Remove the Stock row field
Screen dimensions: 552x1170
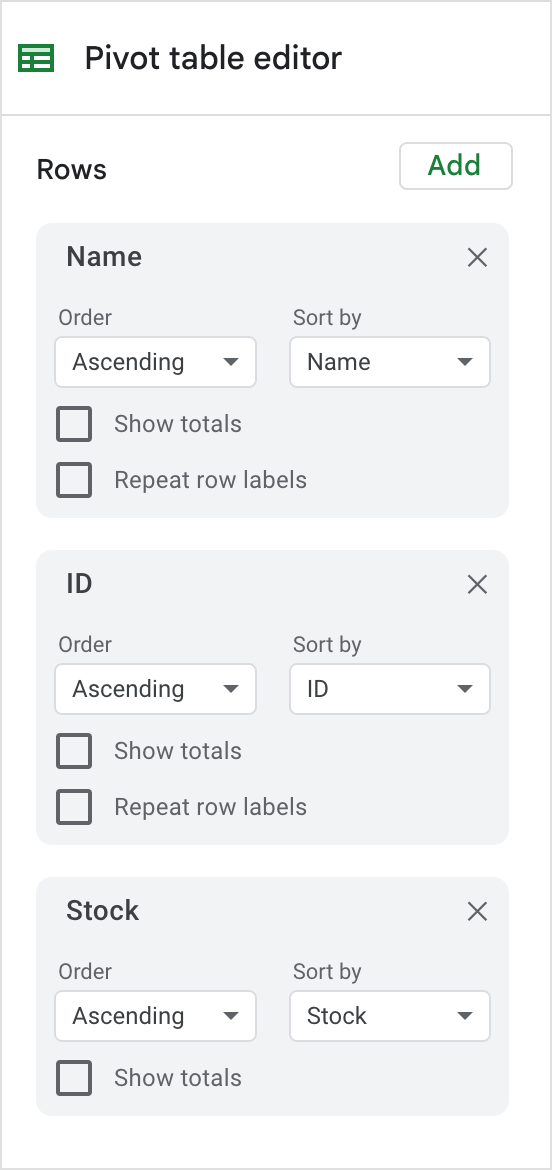coord(477,911)
